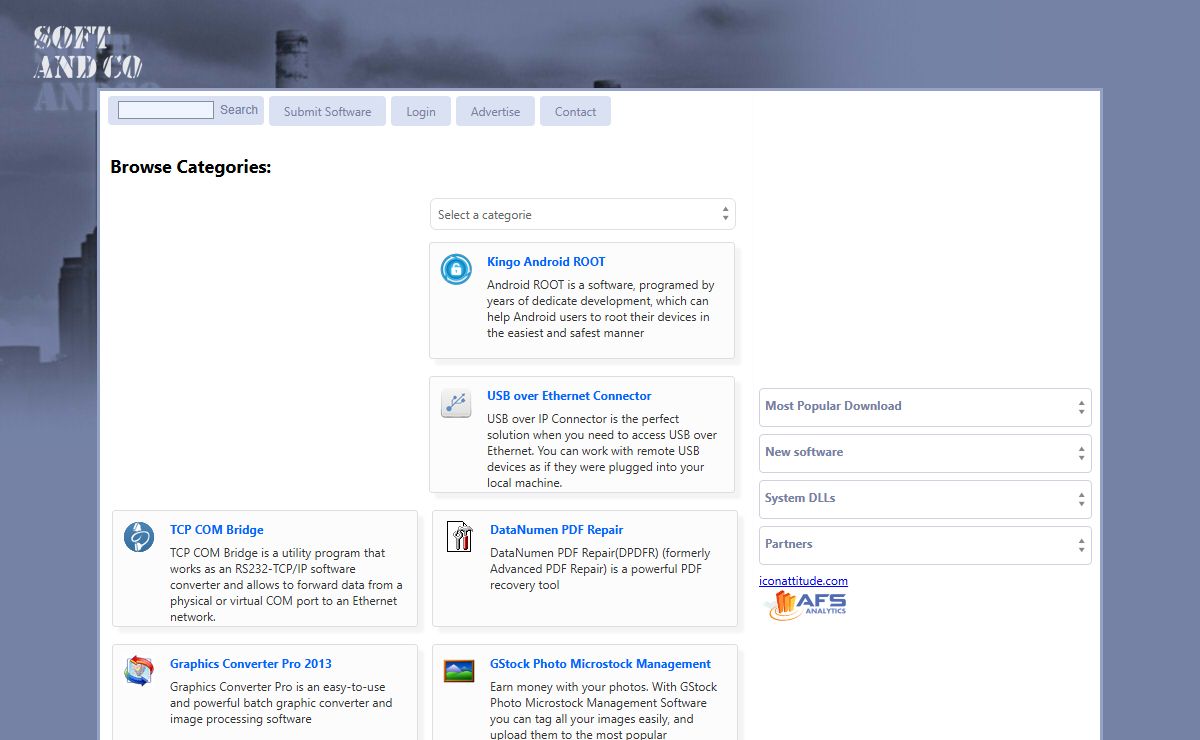Expand the Most Popular Download list
The width and height of the screenshot is (1200, 740).
(x=925, y=407)
